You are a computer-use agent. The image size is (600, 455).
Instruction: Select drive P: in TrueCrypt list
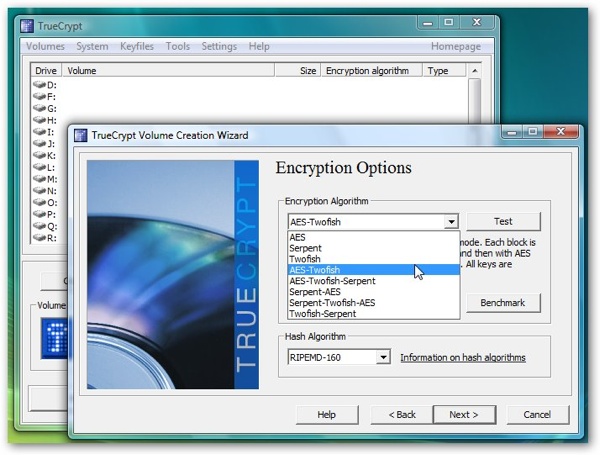[x=44, y=215]
